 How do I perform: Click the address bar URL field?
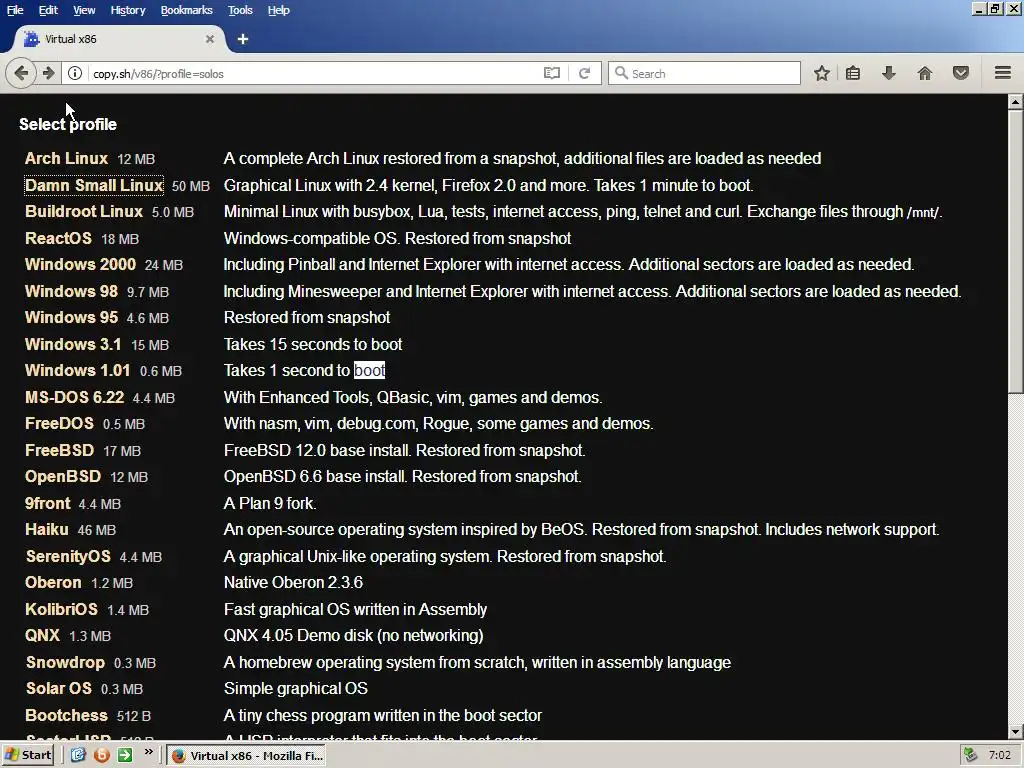(x=313, y=73)
